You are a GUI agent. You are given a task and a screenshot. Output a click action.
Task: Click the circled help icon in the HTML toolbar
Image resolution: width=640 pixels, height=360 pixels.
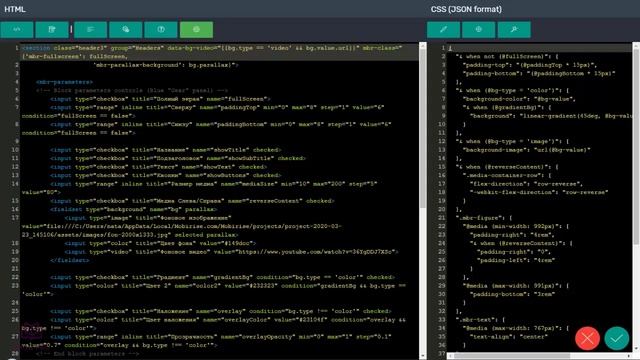pyautogui.click(x=161, y=29)
